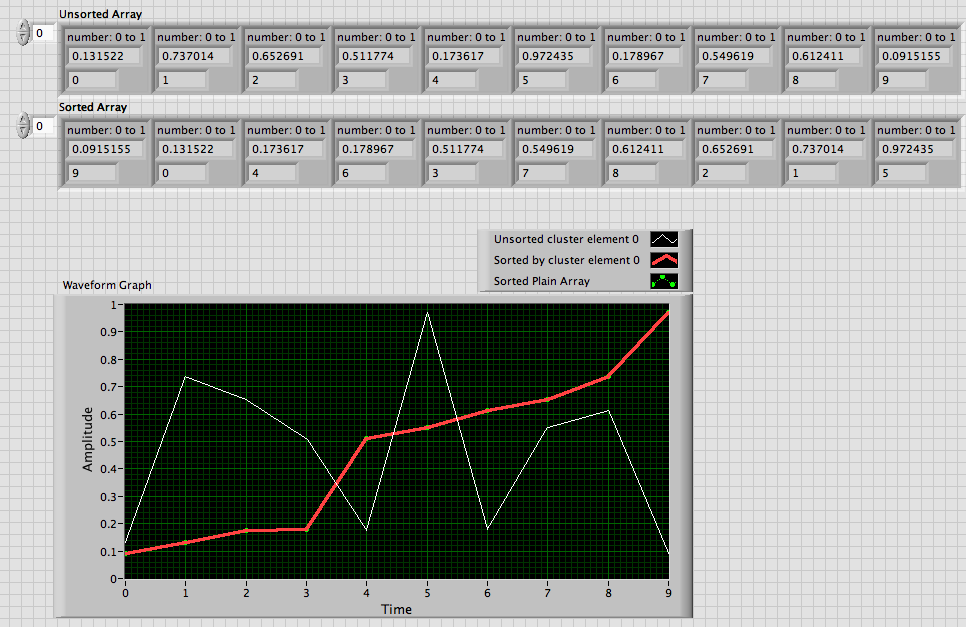Click the integer field 5 in the Sorted Array
966x627 pixels.
[x=902, y=173]
